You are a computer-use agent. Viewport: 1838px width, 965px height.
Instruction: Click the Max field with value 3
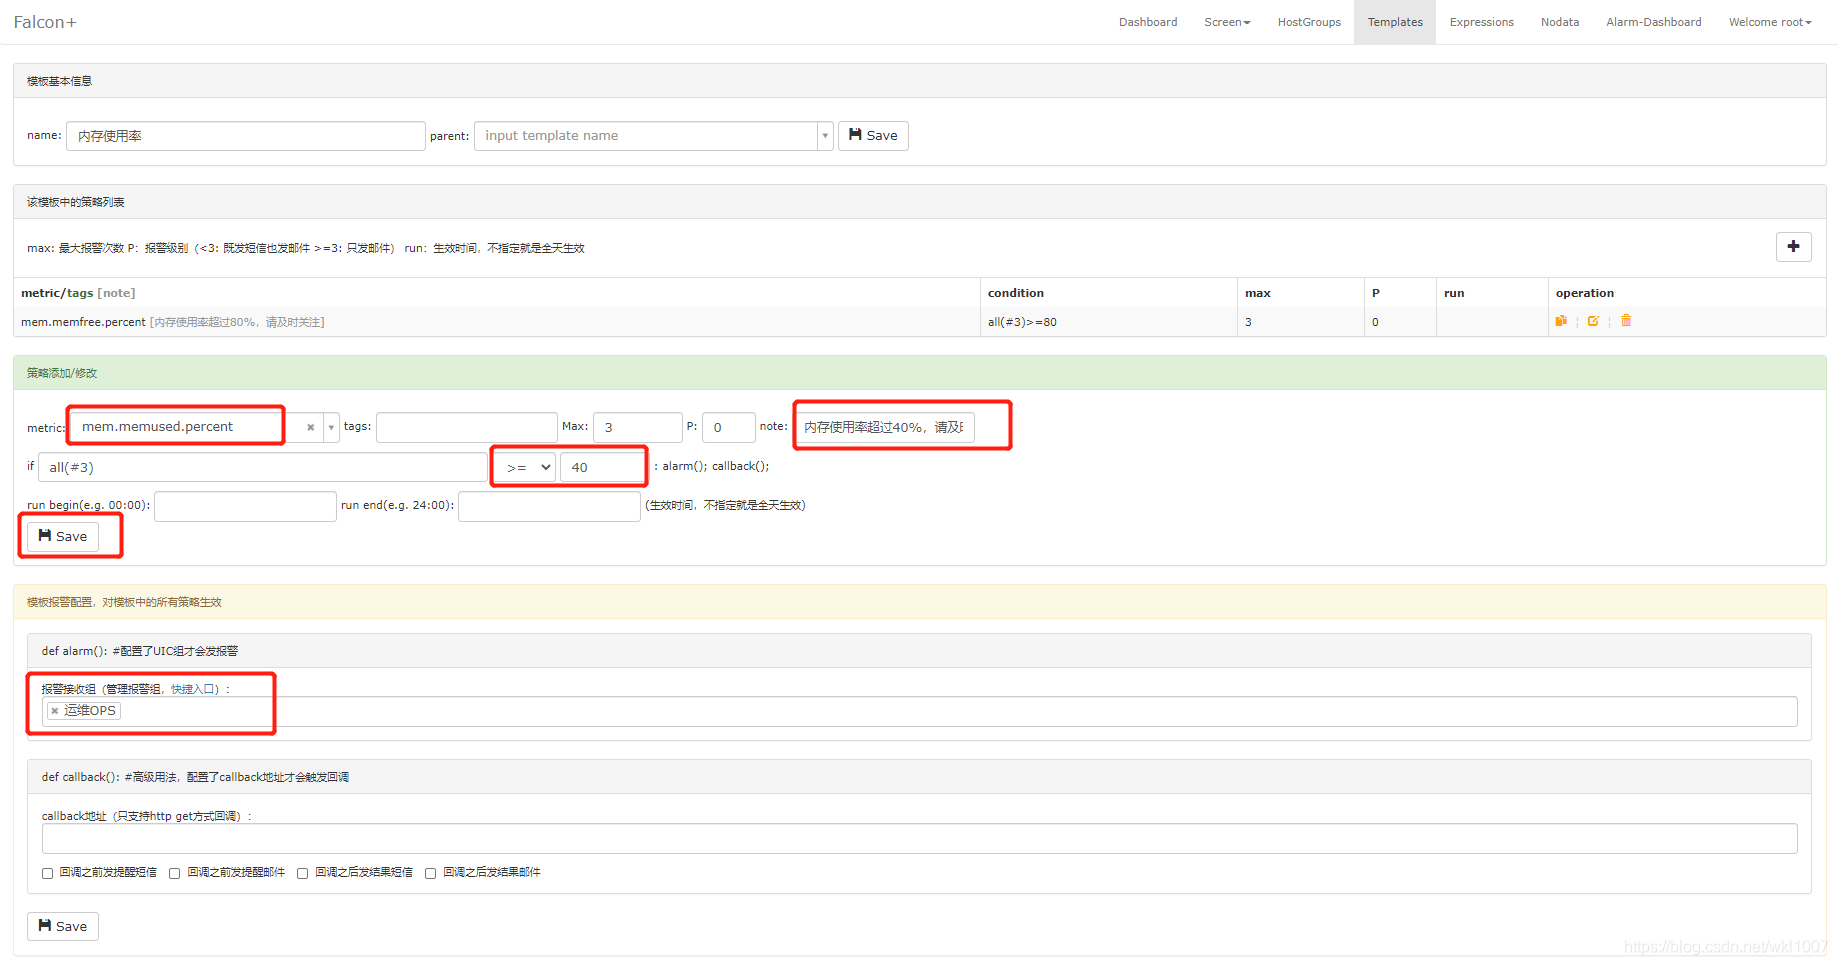(638, 427)
